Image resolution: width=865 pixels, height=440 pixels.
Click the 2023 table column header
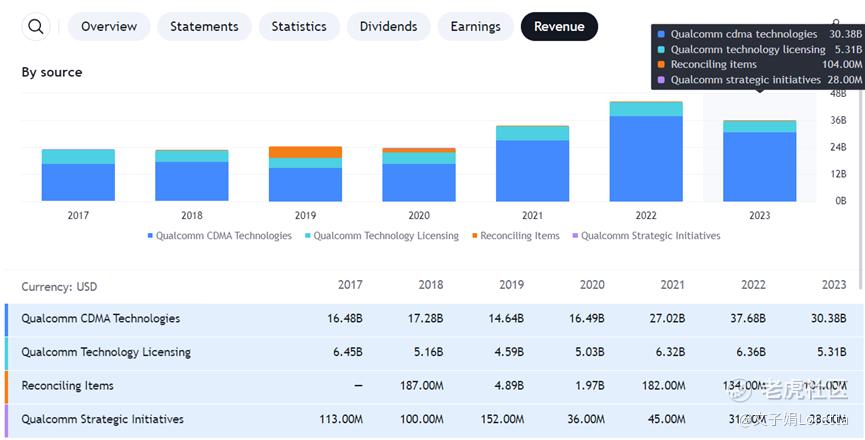(834, 285)
